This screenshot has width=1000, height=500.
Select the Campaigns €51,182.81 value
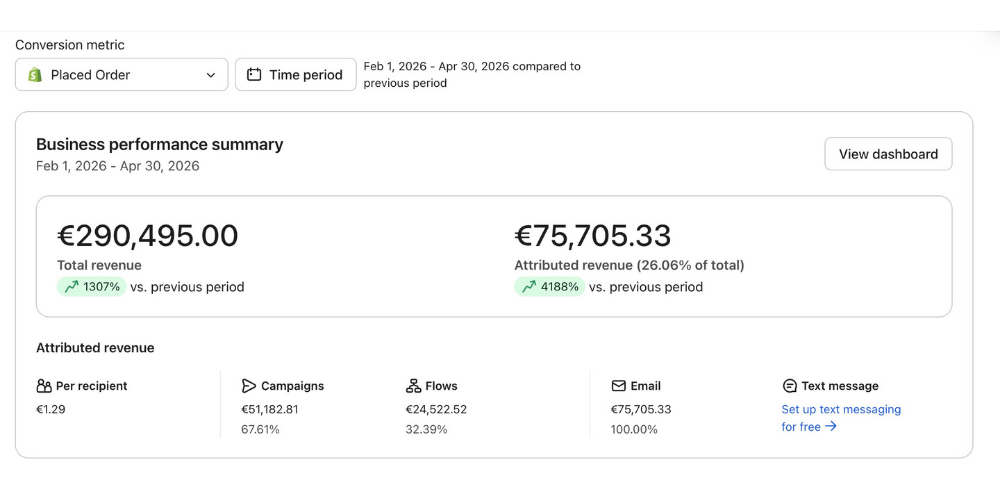click(x=270, y=409)
